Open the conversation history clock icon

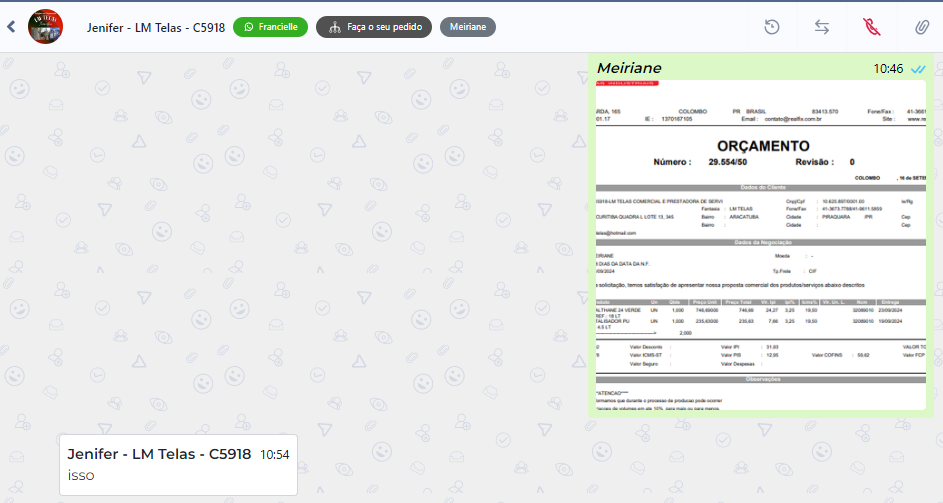pos(772,27)
